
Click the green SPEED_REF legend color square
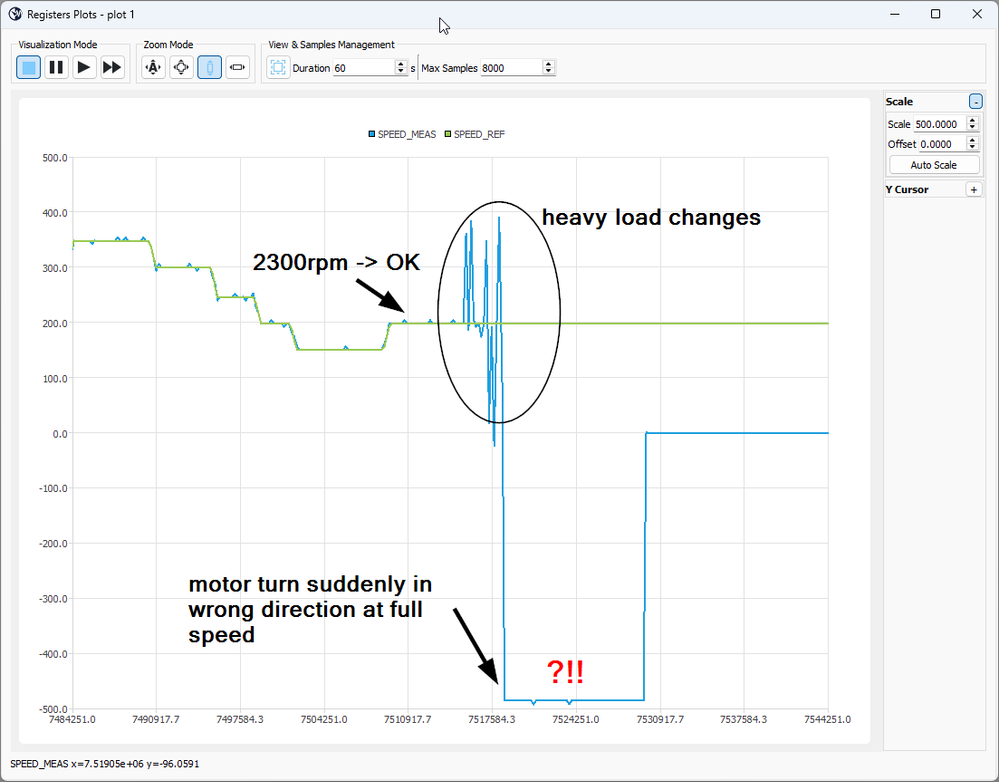tap(448, 134)
